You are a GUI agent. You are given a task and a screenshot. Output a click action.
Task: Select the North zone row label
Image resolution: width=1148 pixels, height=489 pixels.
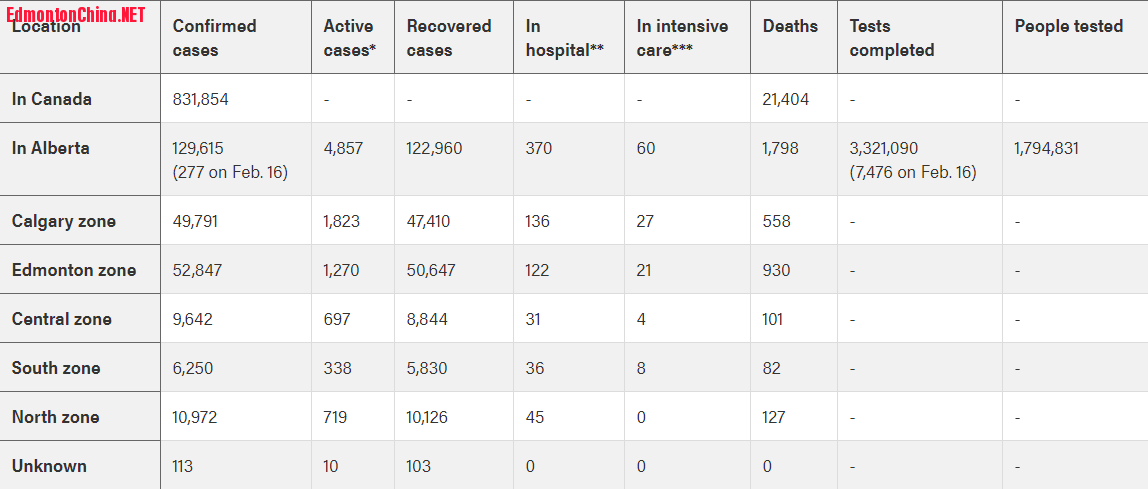(56, 417)
